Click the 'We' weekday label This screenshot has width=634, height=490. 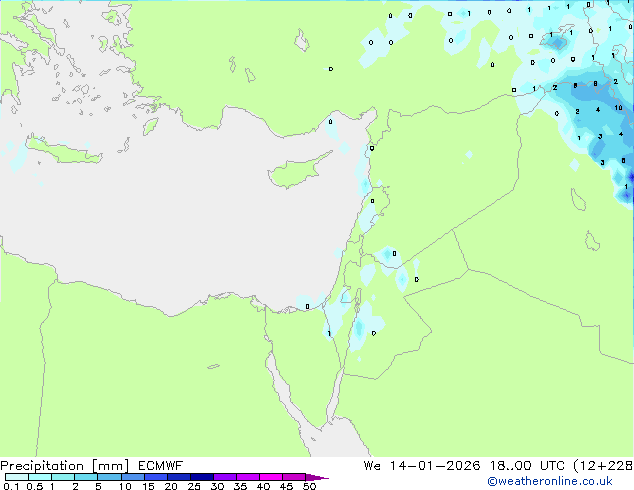point(372,466)
